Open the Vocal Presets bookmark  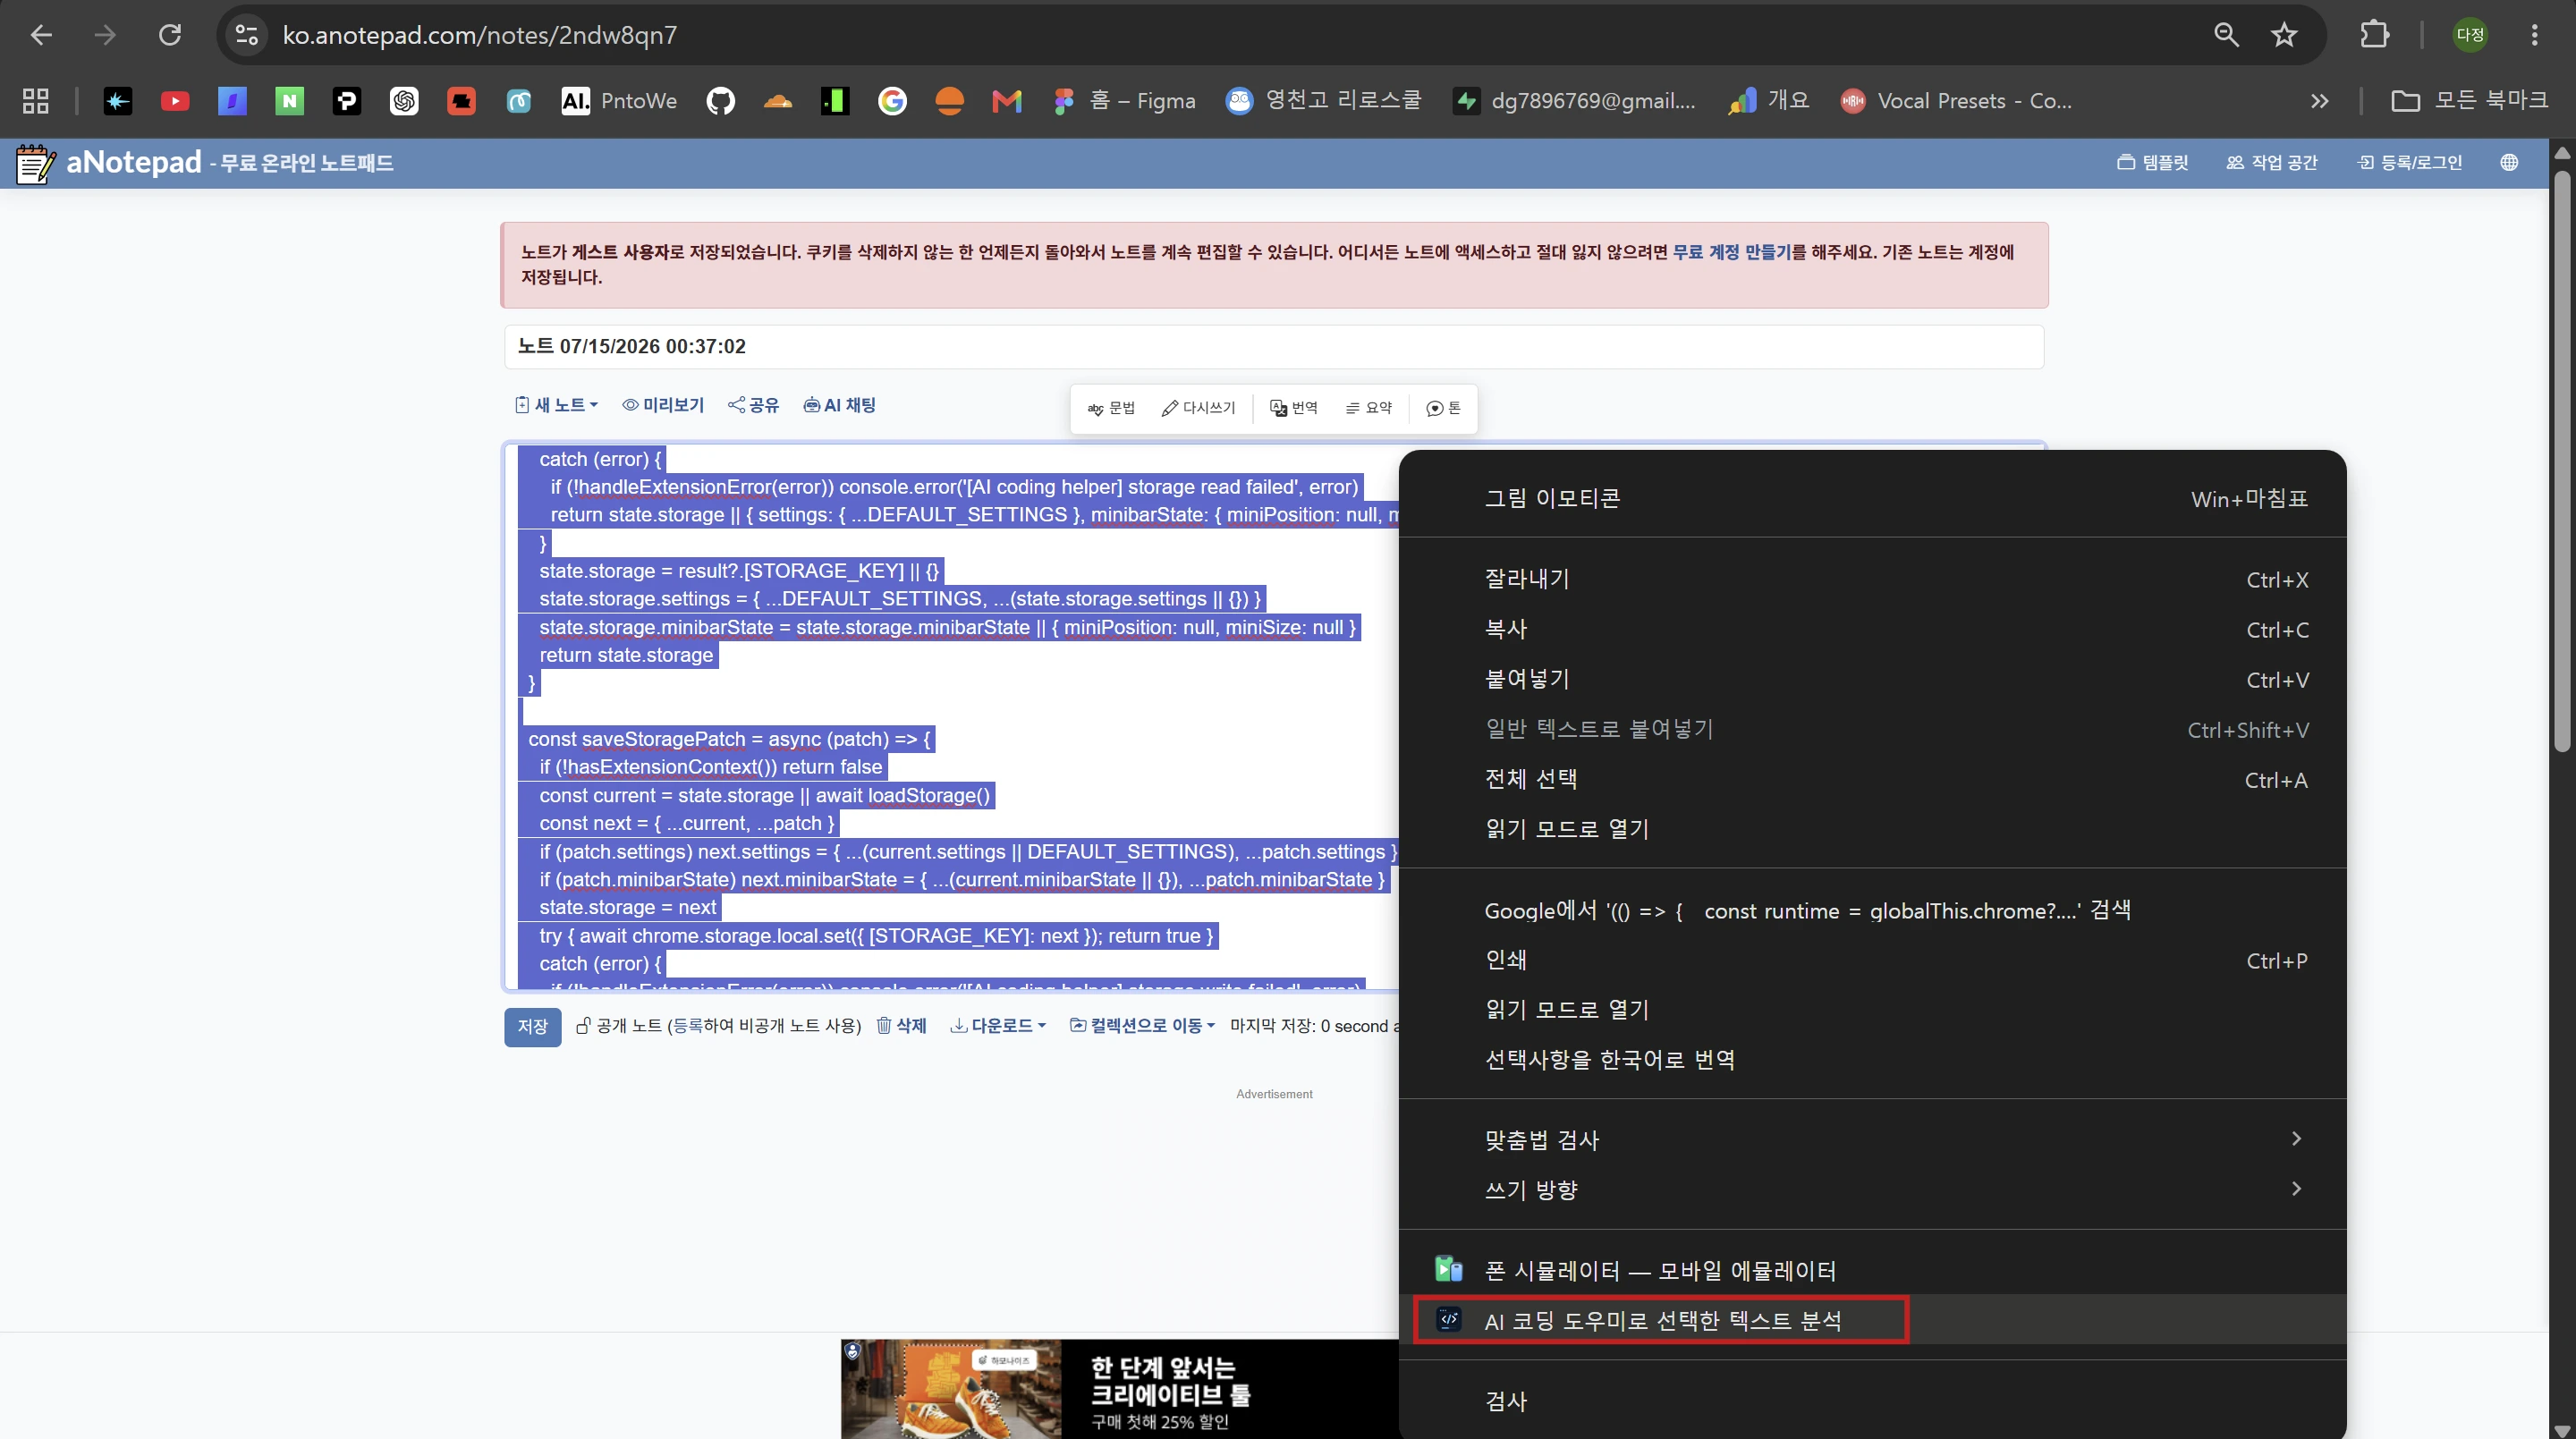1956,101
